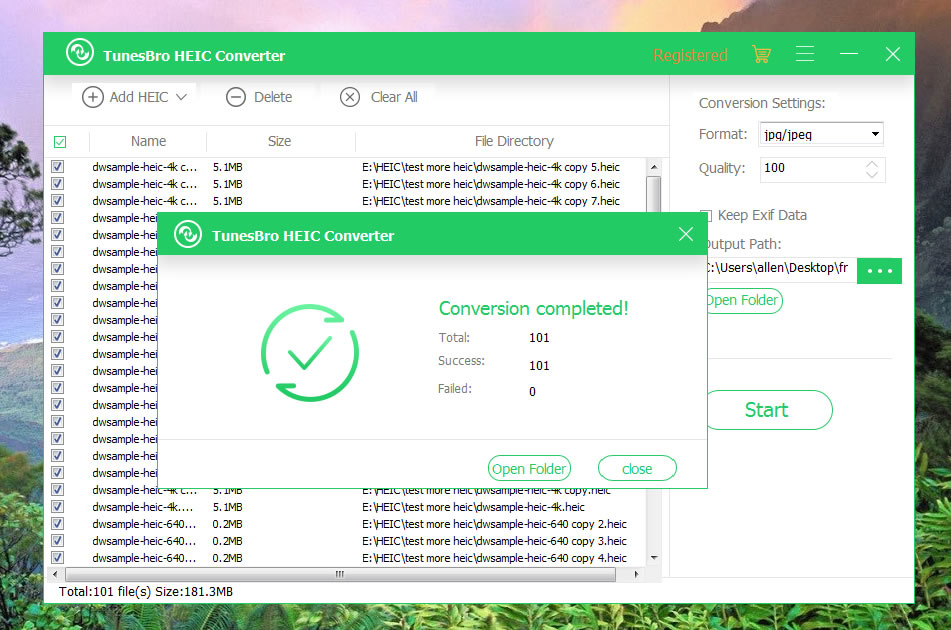Image resolution: width=951 pixels, height=630 pixels.
Task: Uncheck the 640 copy 4.heic row checkbox
Action: click(58, 558)
